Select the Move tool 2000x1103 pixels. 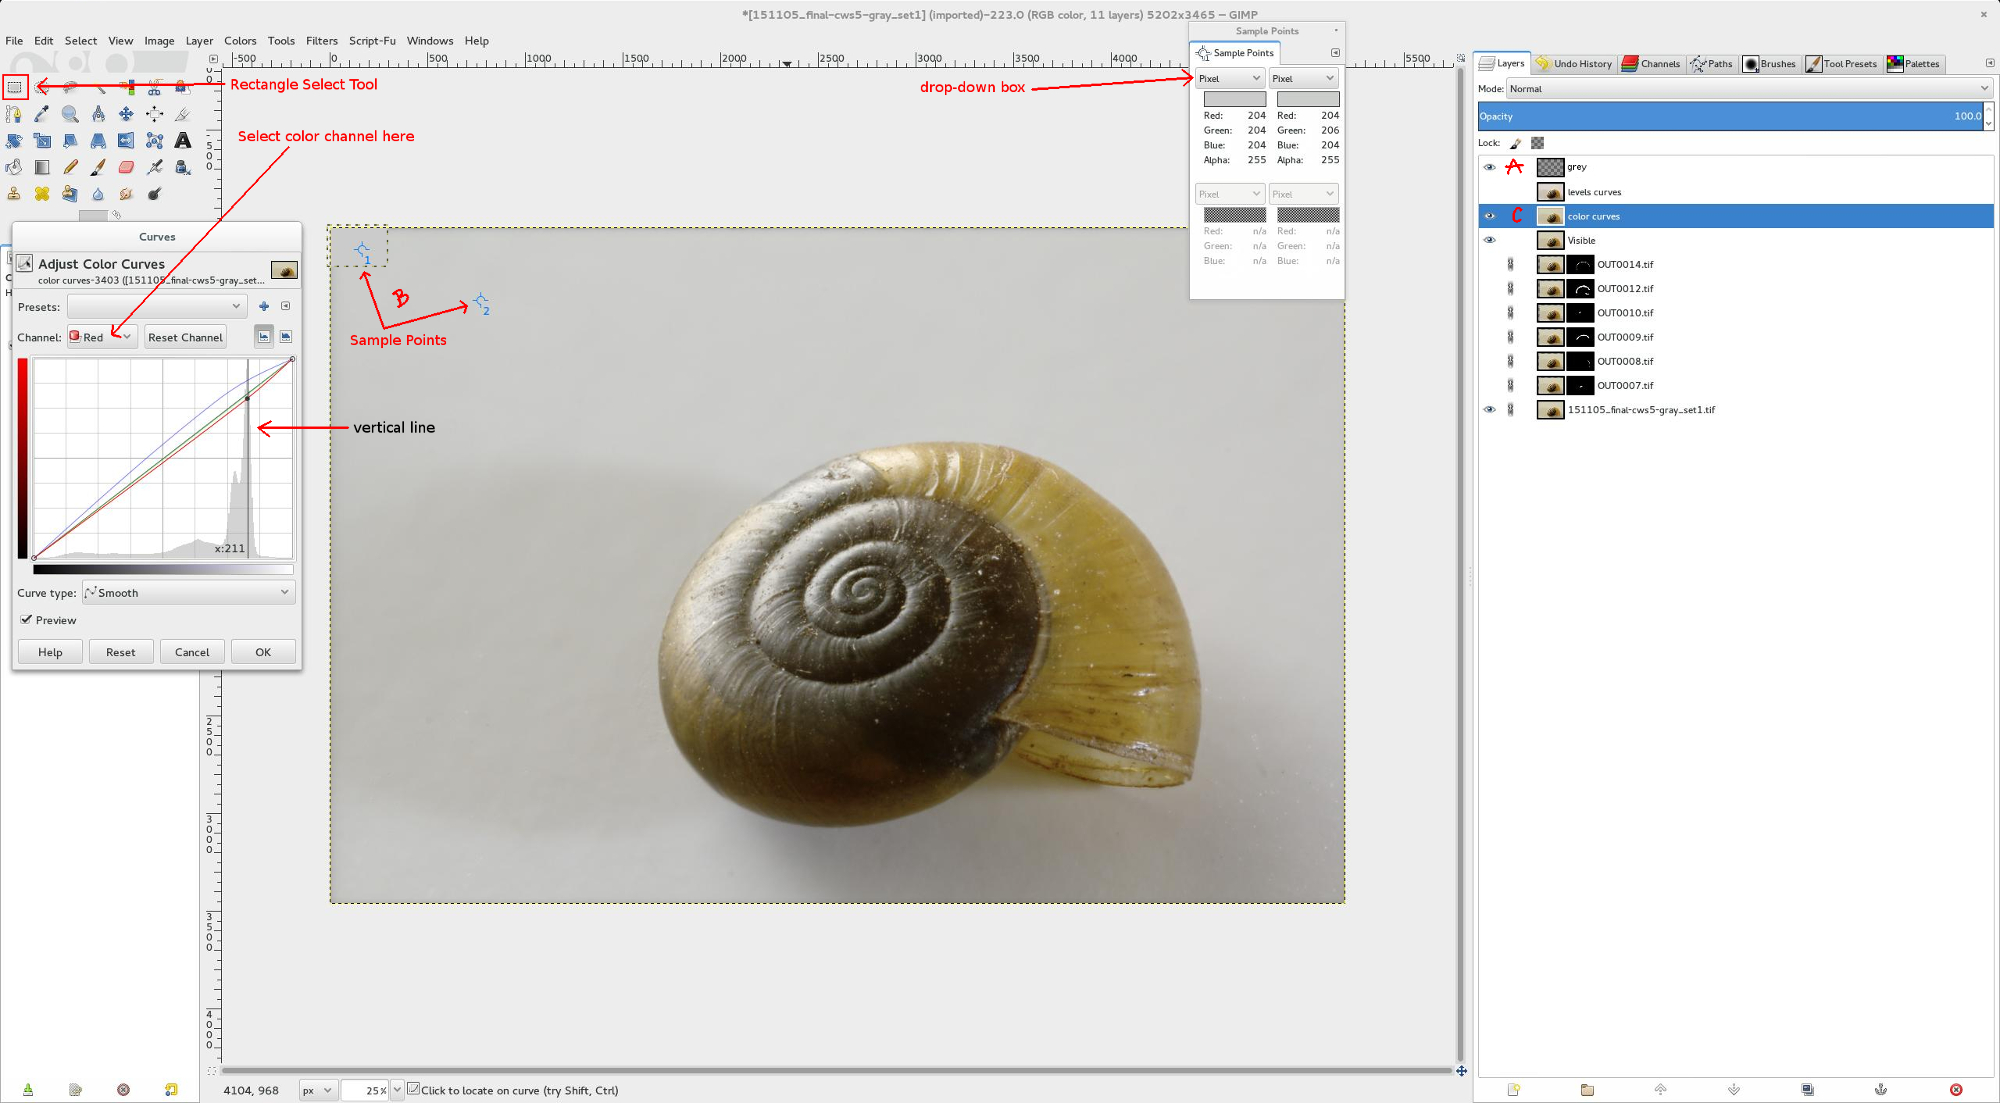point(126,114)
